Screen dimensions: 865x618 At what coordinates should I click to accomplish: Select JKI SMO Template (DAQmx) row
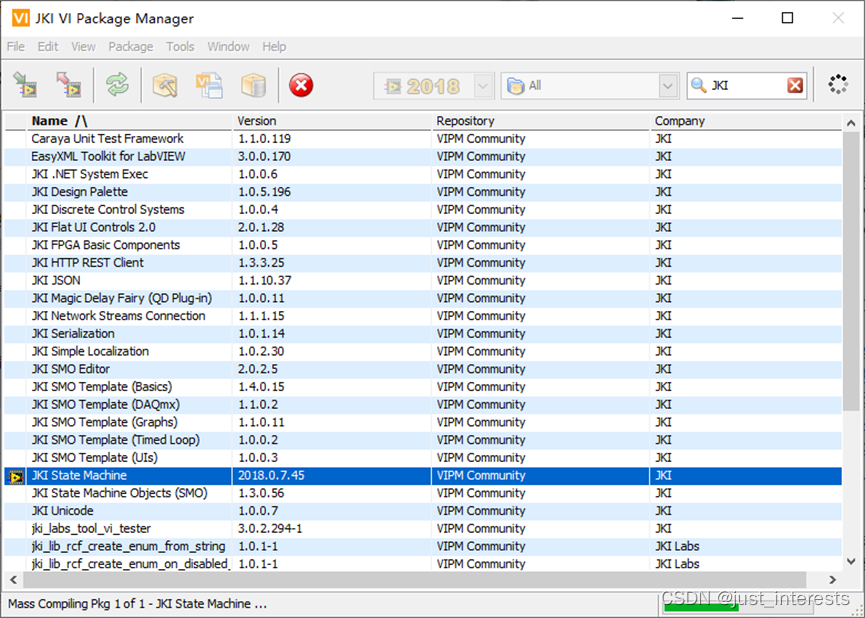(423, 404)
